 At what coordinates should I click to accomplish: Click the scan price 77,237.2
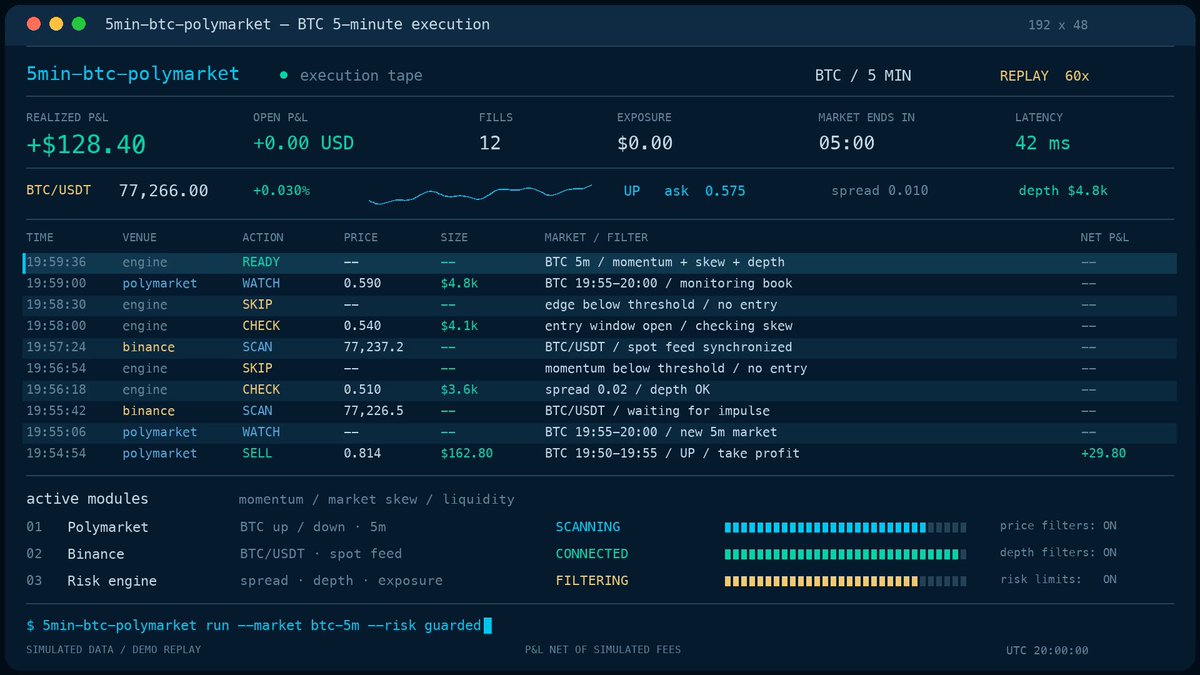click(x=376, y=347)
